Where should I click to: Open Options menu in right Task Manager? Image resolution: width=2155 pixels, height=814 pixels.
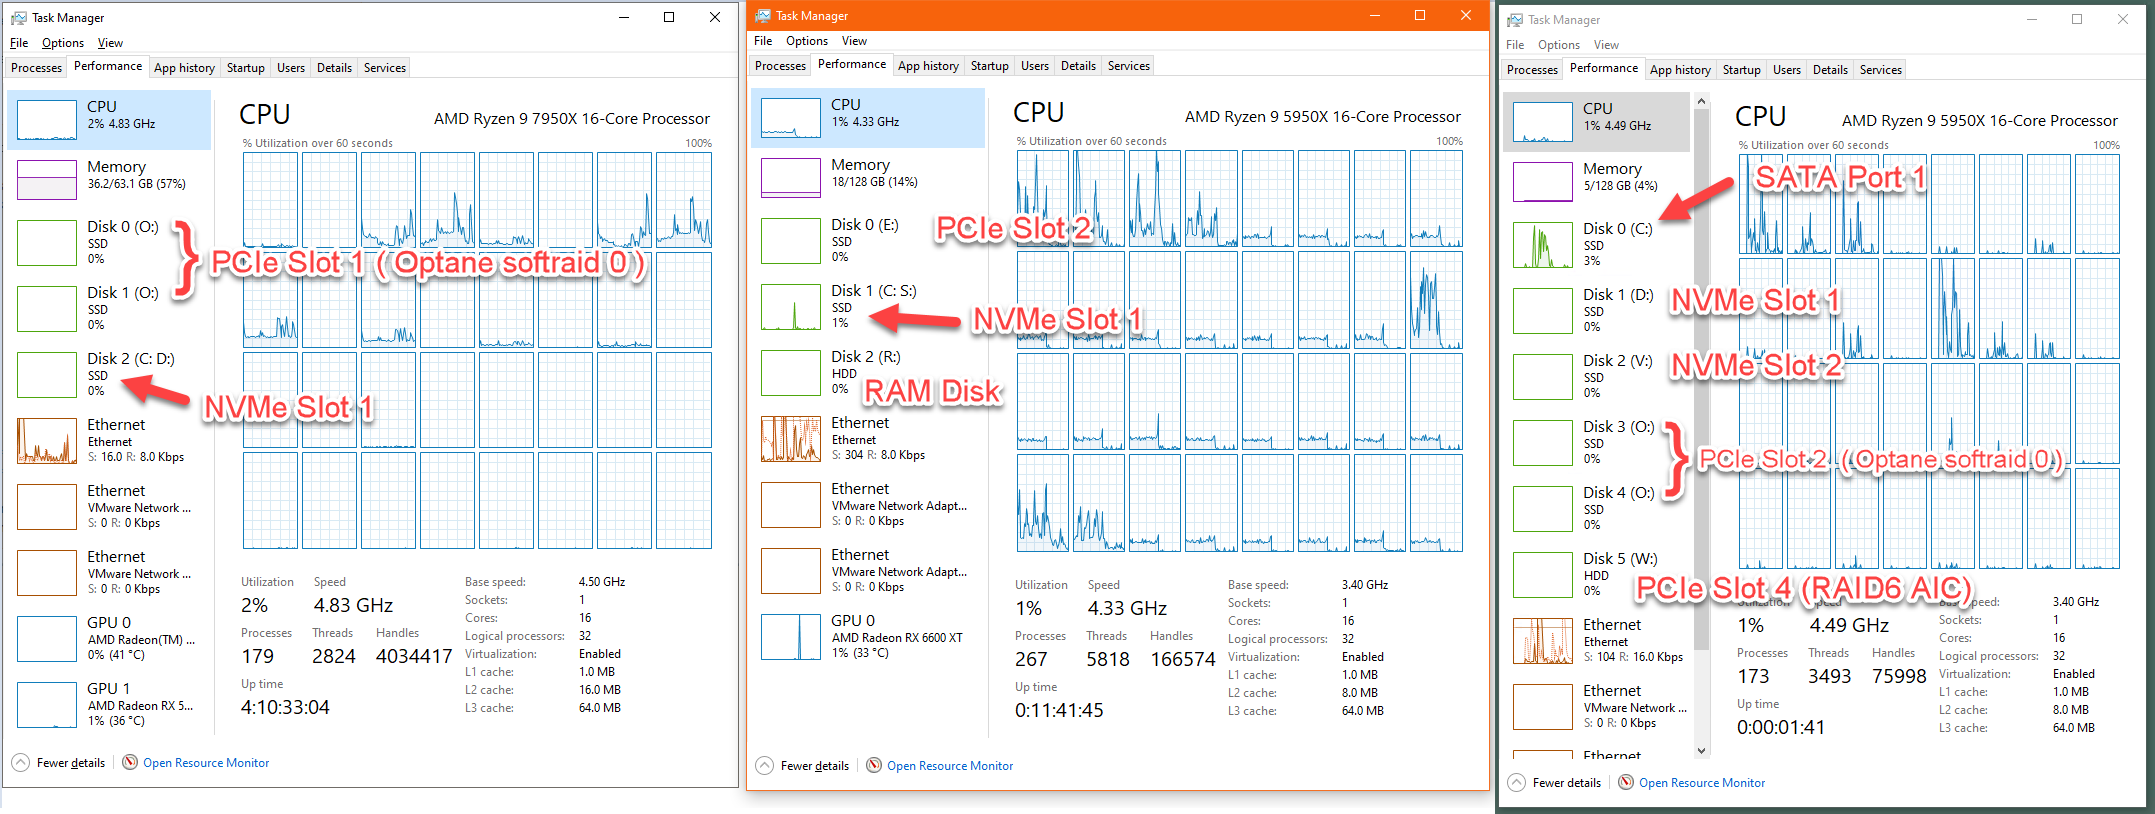click(x=1559, y=45)
